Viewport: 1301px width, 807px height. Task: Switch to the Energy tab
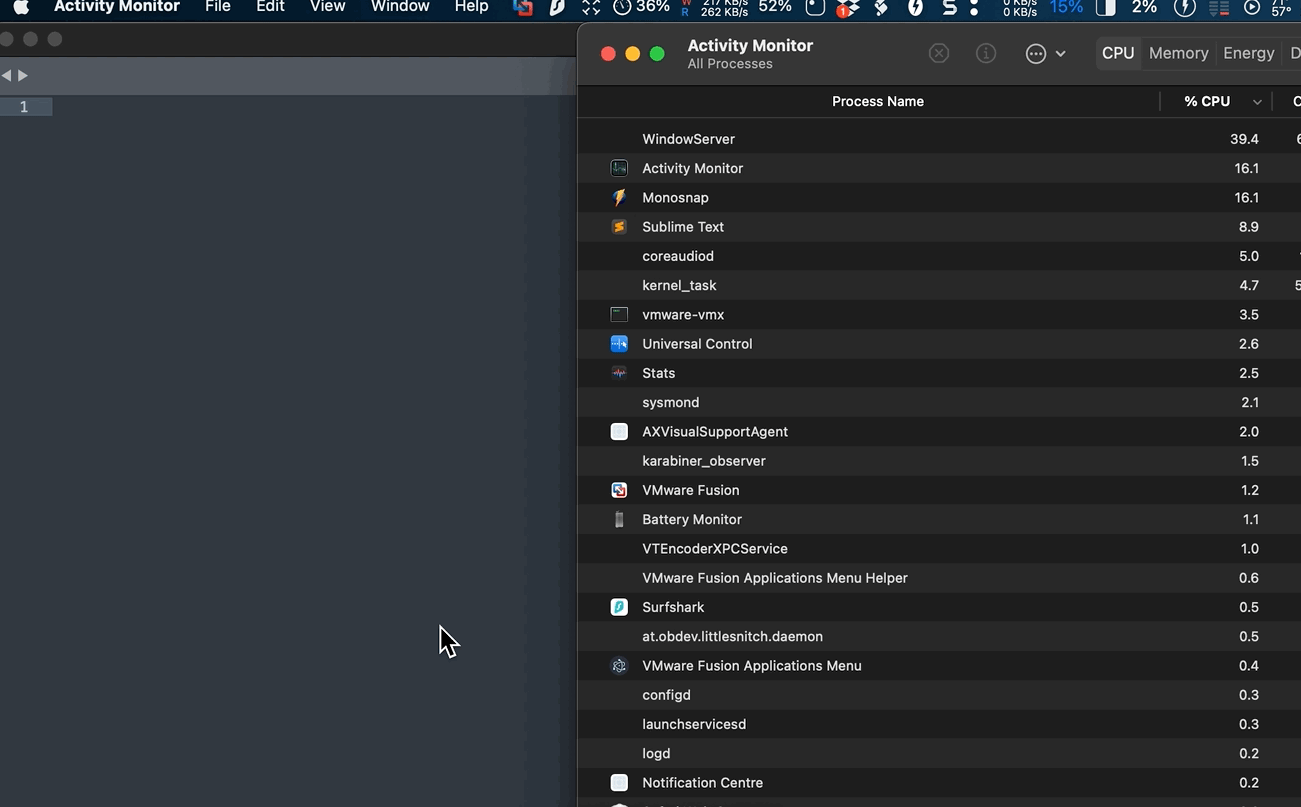[x=1248, y=54]
